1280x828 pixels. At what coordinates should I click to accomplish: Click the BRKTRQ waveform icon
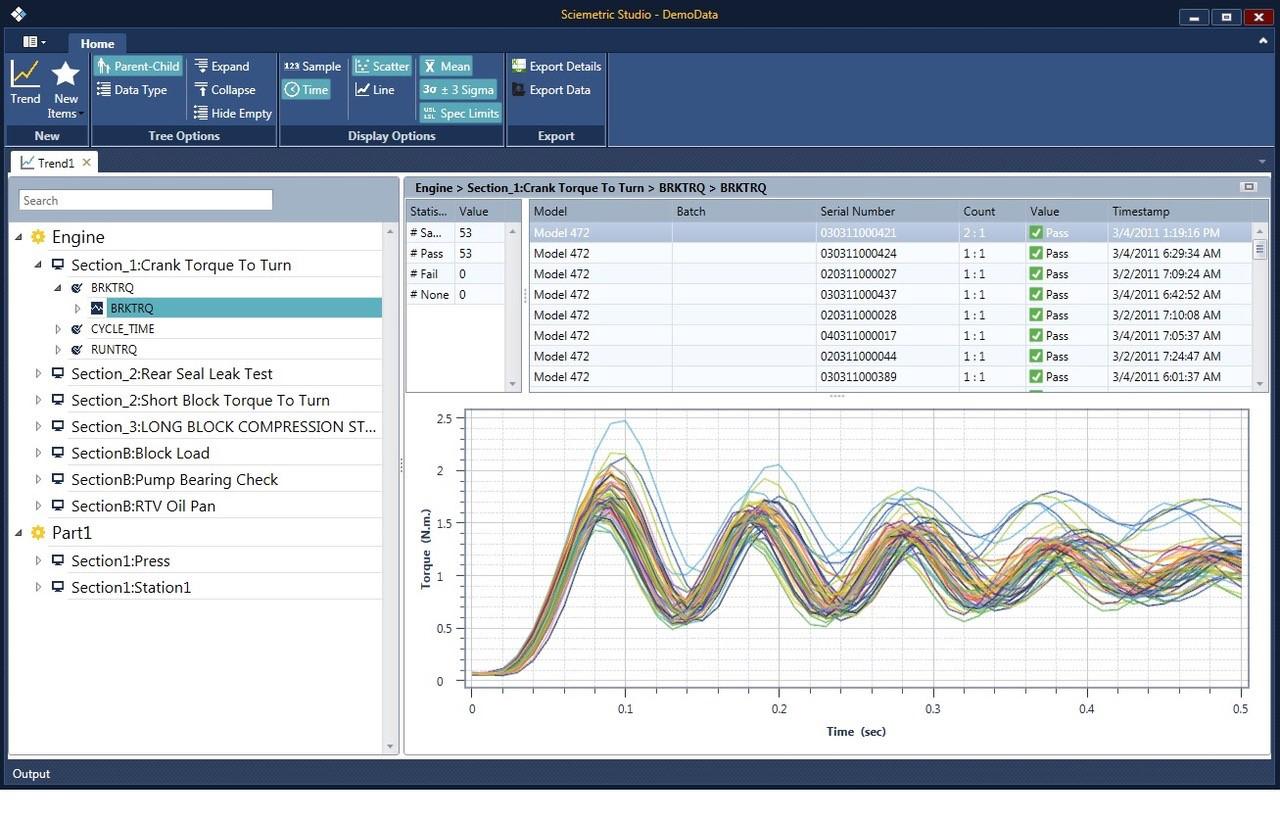[97, 308]
